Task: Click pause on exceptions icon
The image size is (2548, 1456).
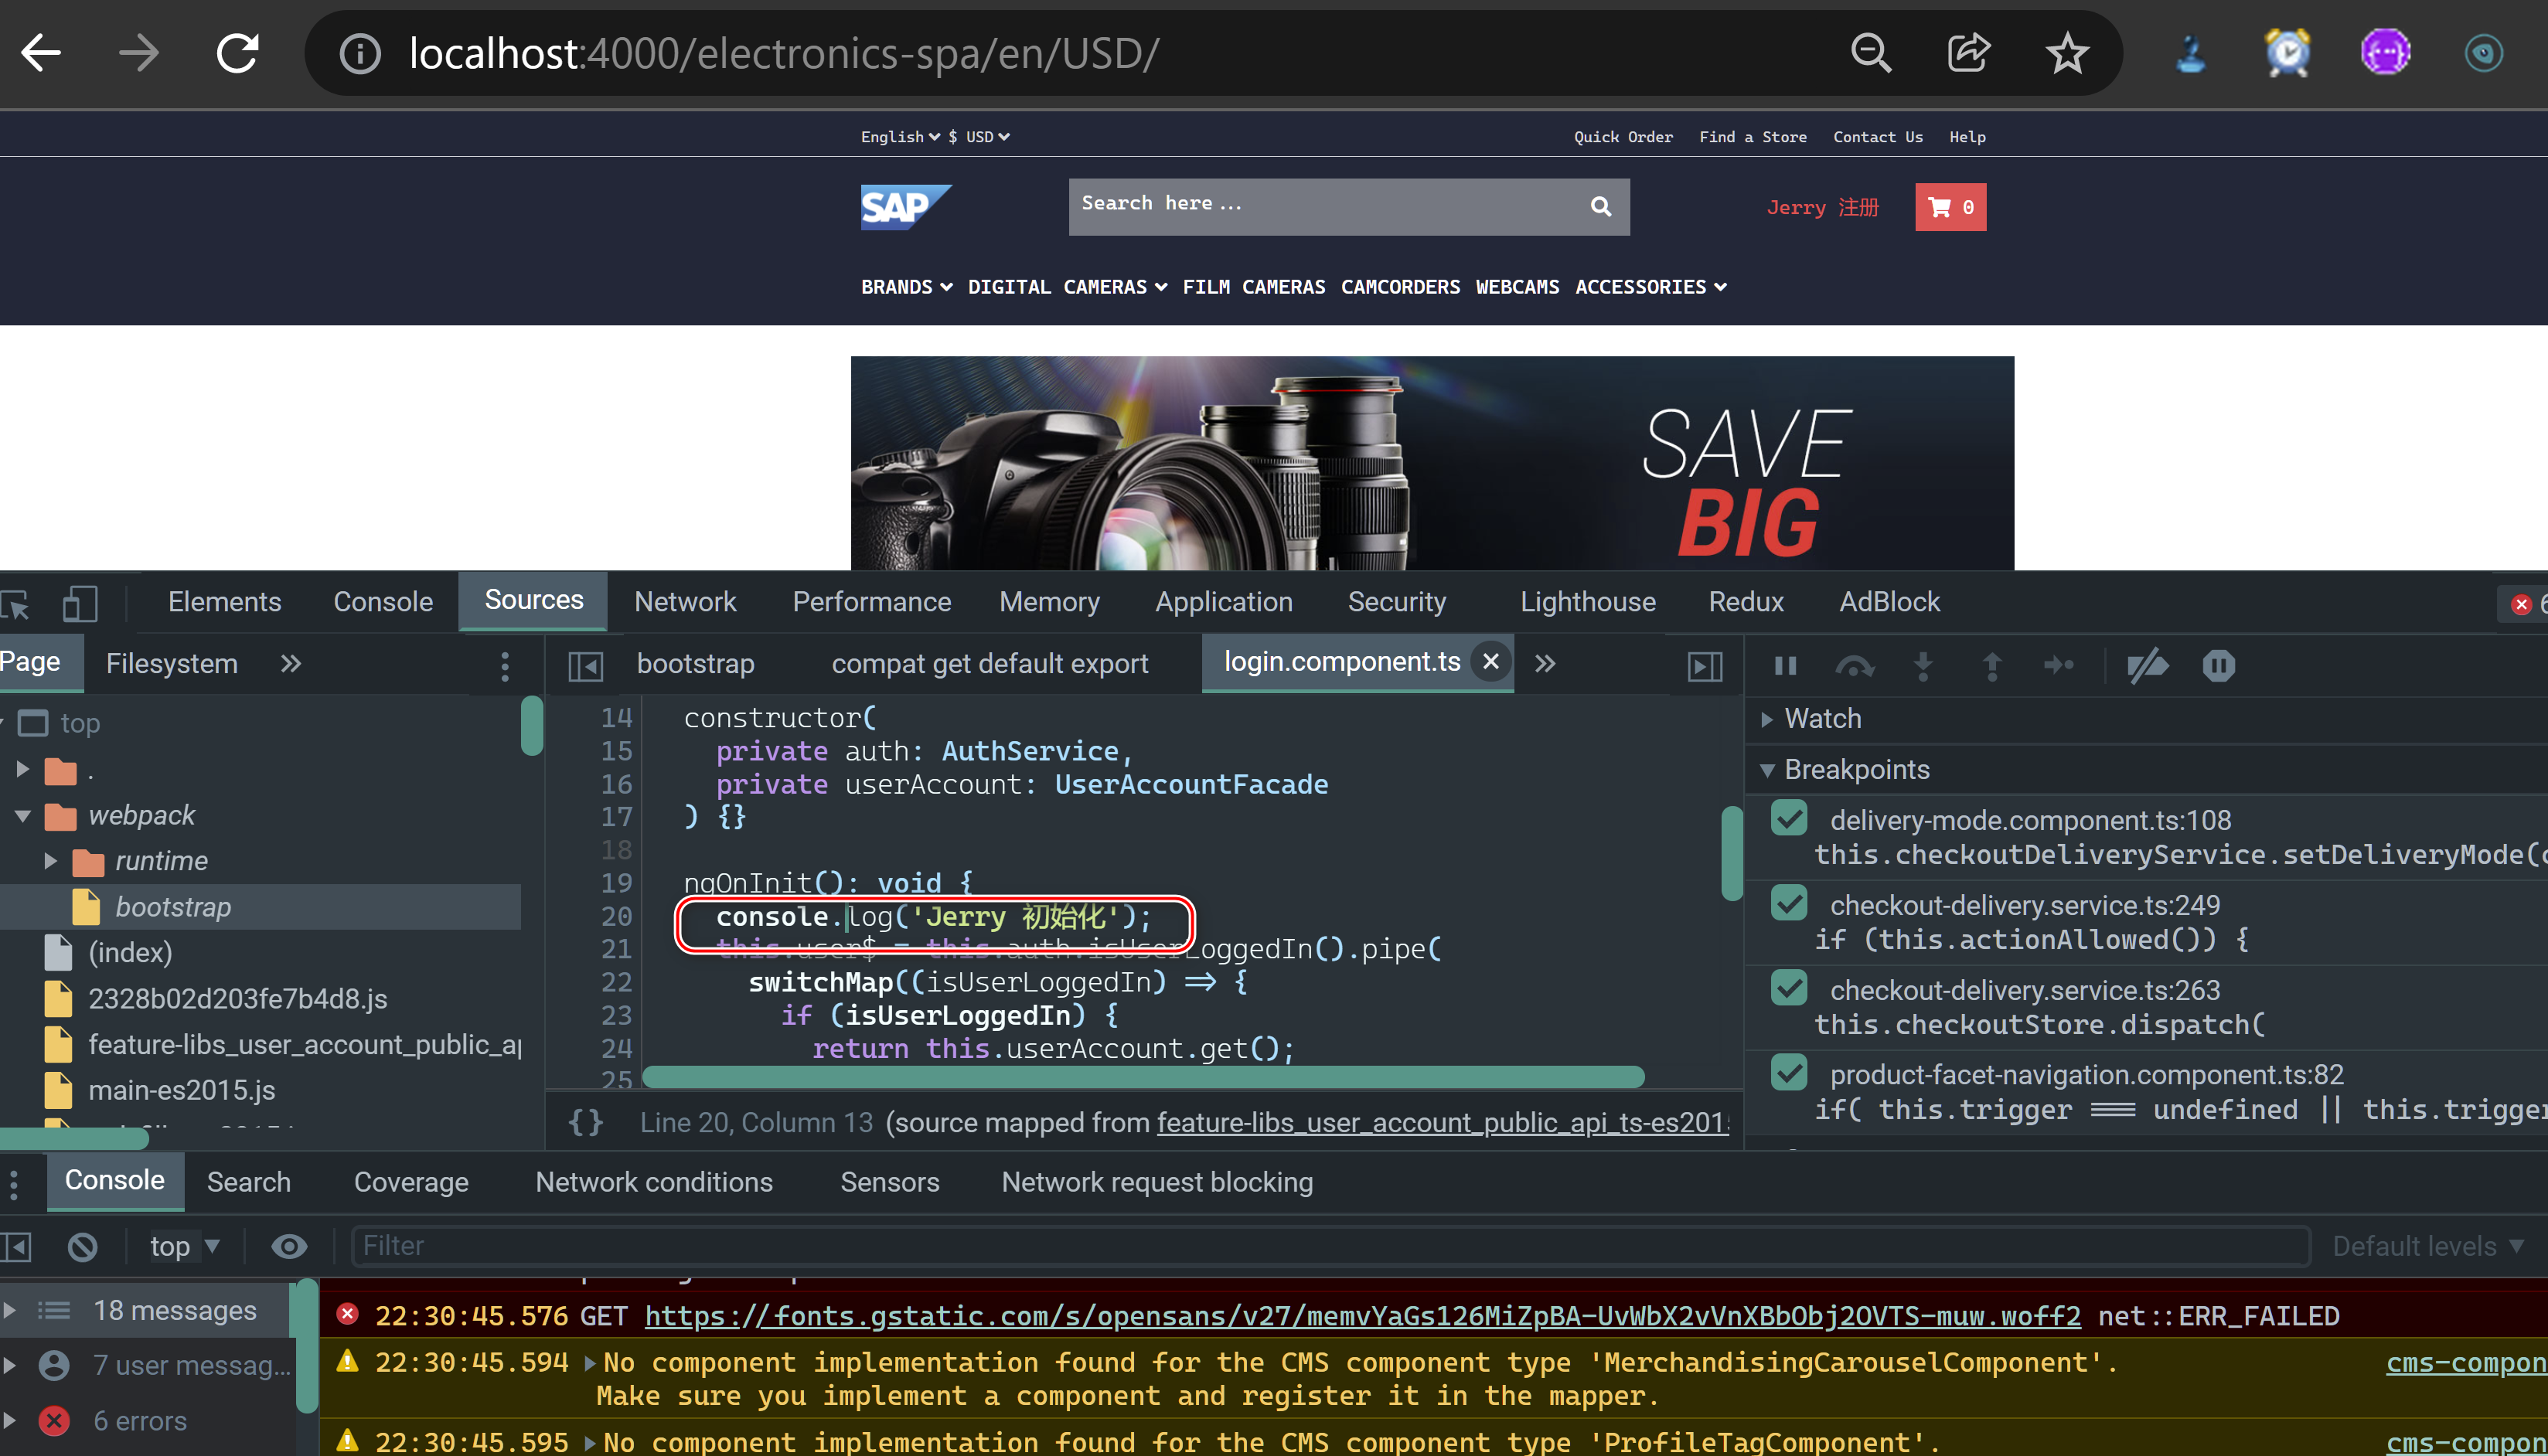Action: coord(2218,665)
